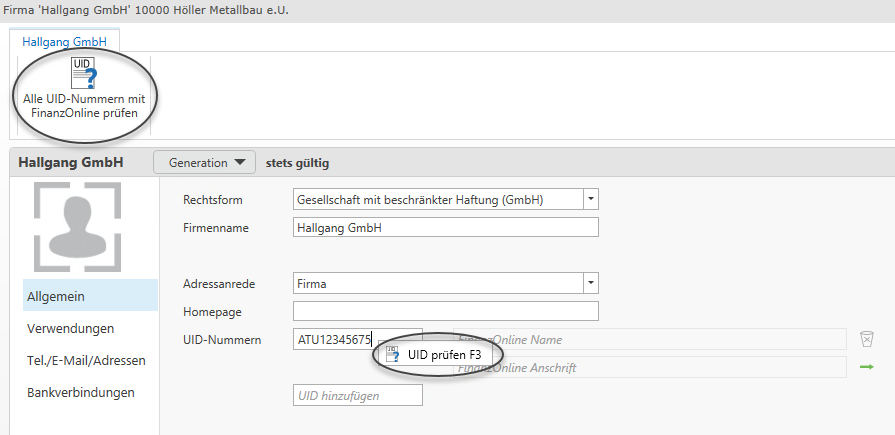Click the UID field containing ATU12345675
The width and height of the screenshot is (895, 435).
[x=333, y=340]
